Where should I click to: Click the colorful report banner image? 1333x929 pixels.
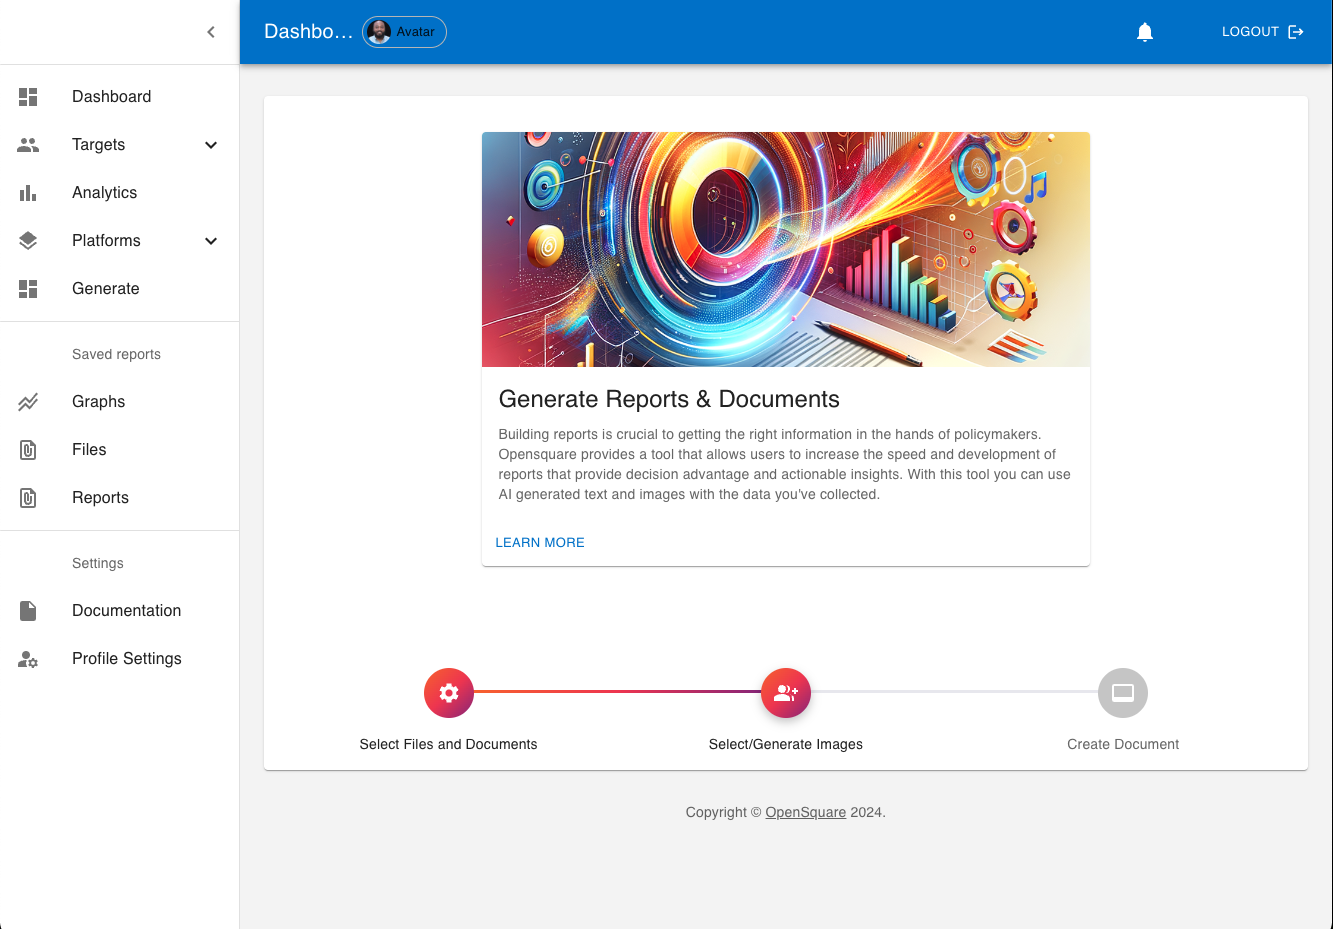[x=786, y=249]
